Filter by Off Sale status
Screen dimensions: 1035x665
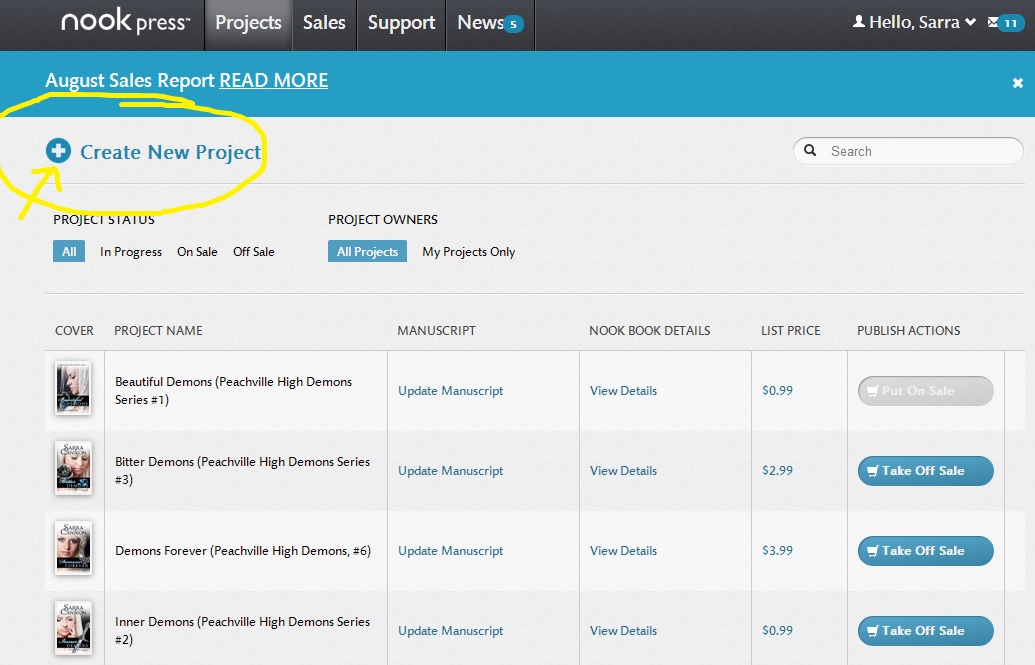(253, 252)
